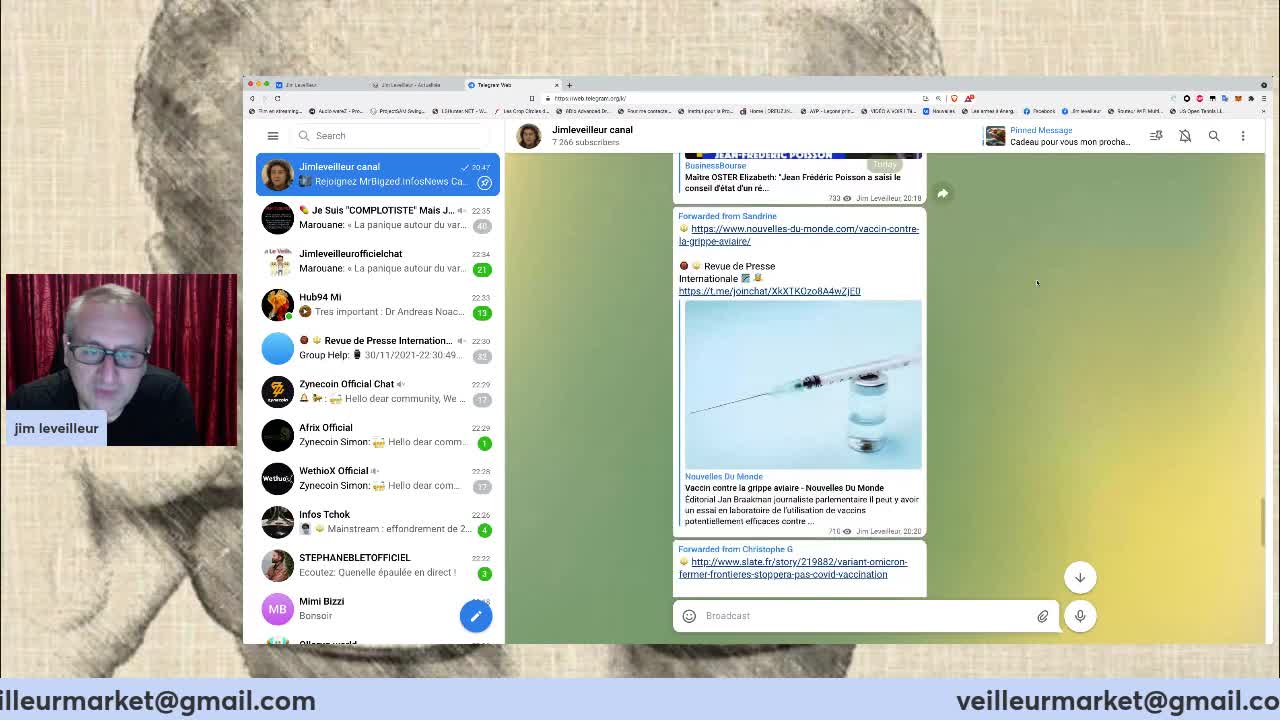Open the Revue de Presse Internationale chat

(x=378, y=348)
